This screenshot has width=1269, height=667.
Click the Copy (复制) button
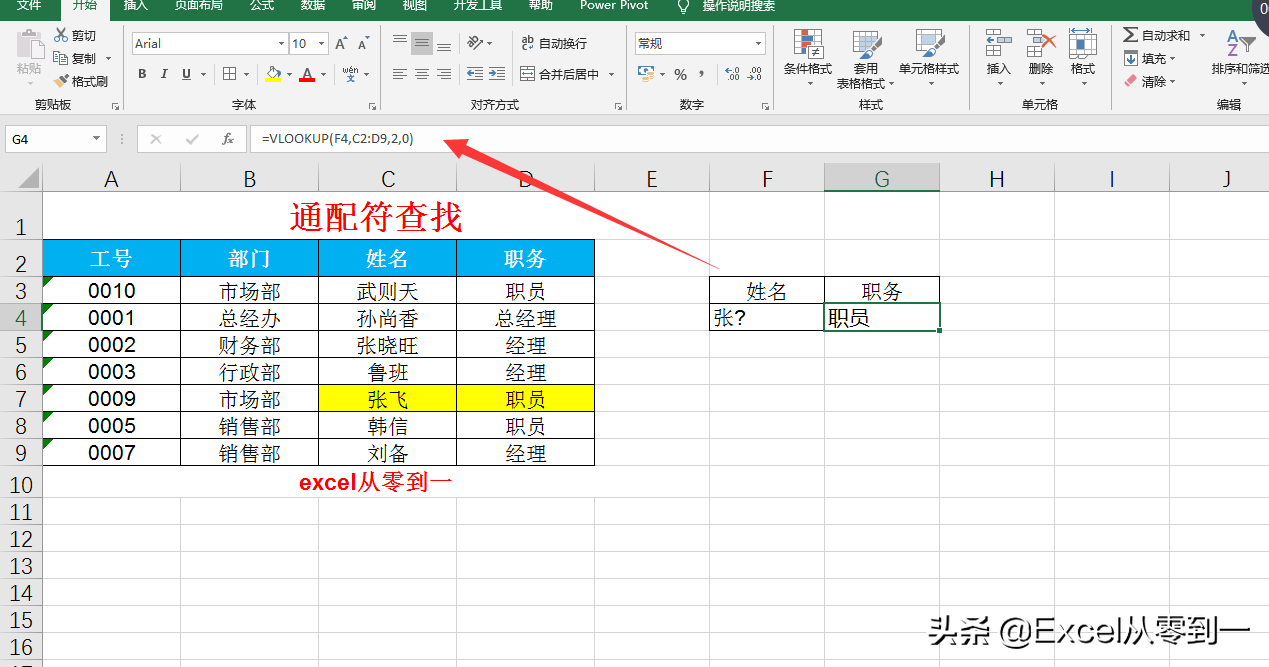(75, 59)
